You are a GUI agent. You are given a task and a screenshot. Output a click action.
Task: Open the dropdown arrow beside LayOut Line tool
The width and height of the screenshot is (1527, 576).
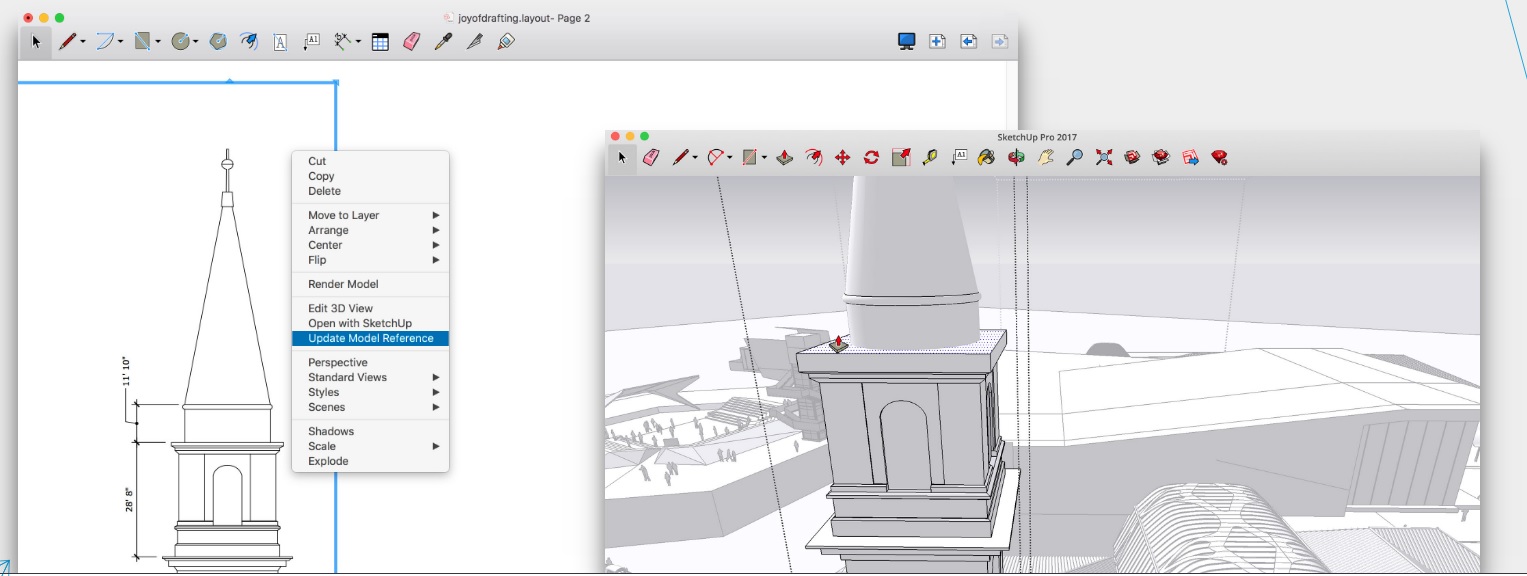83,42
